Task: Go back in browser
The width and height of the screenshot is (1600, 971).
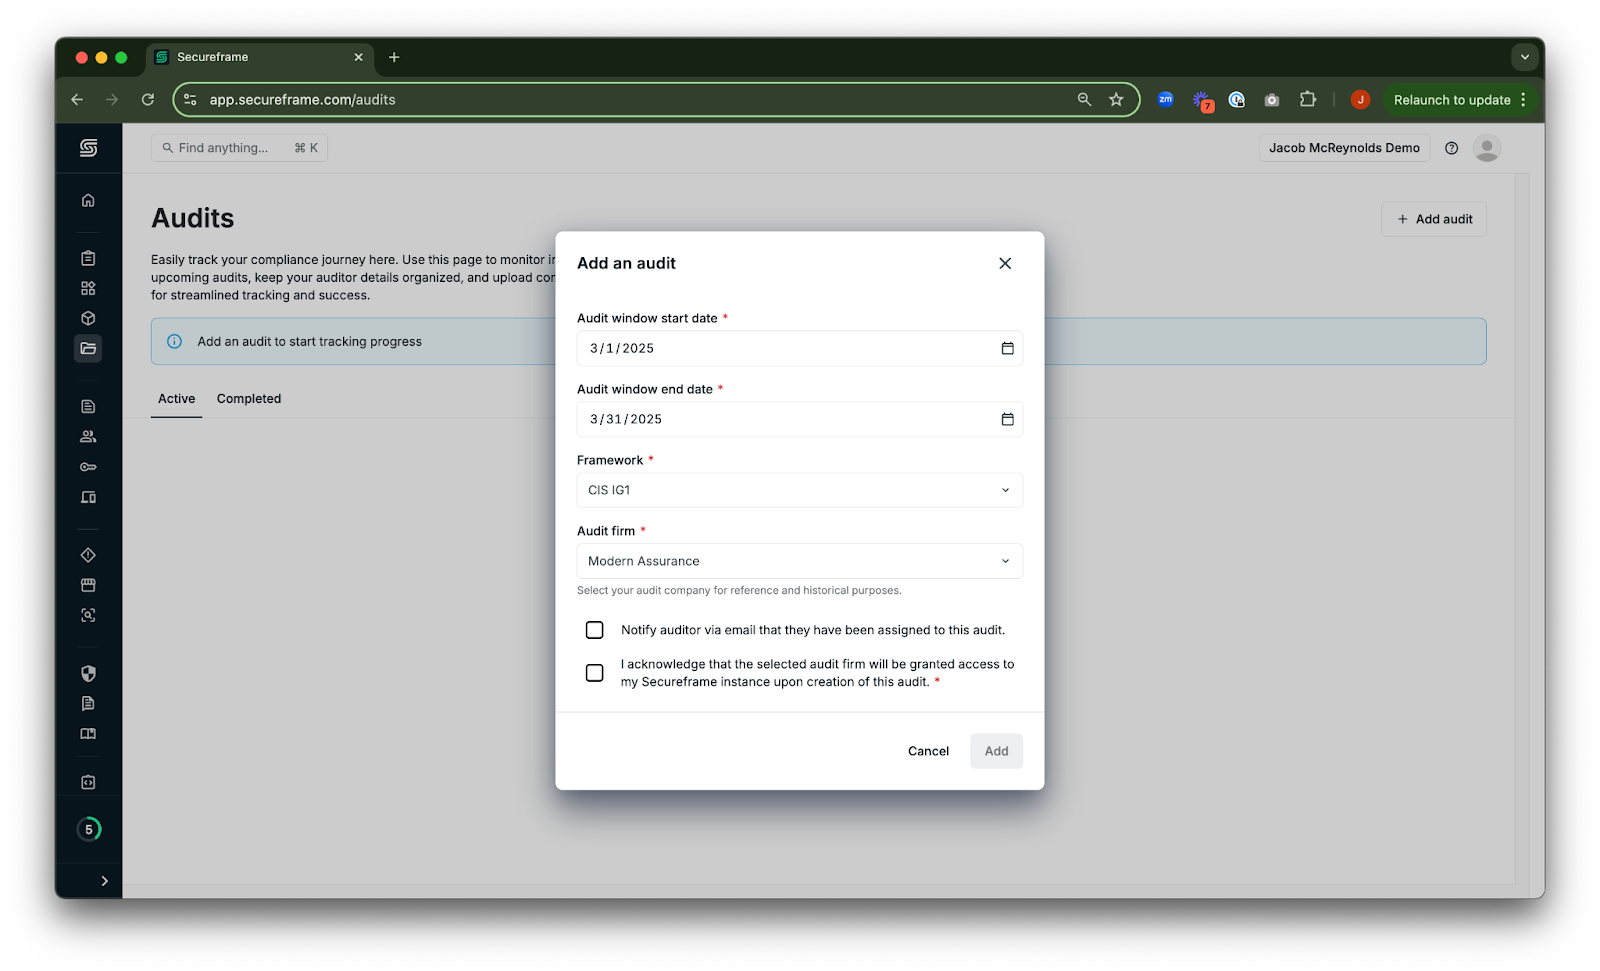Action: [77, 99]
